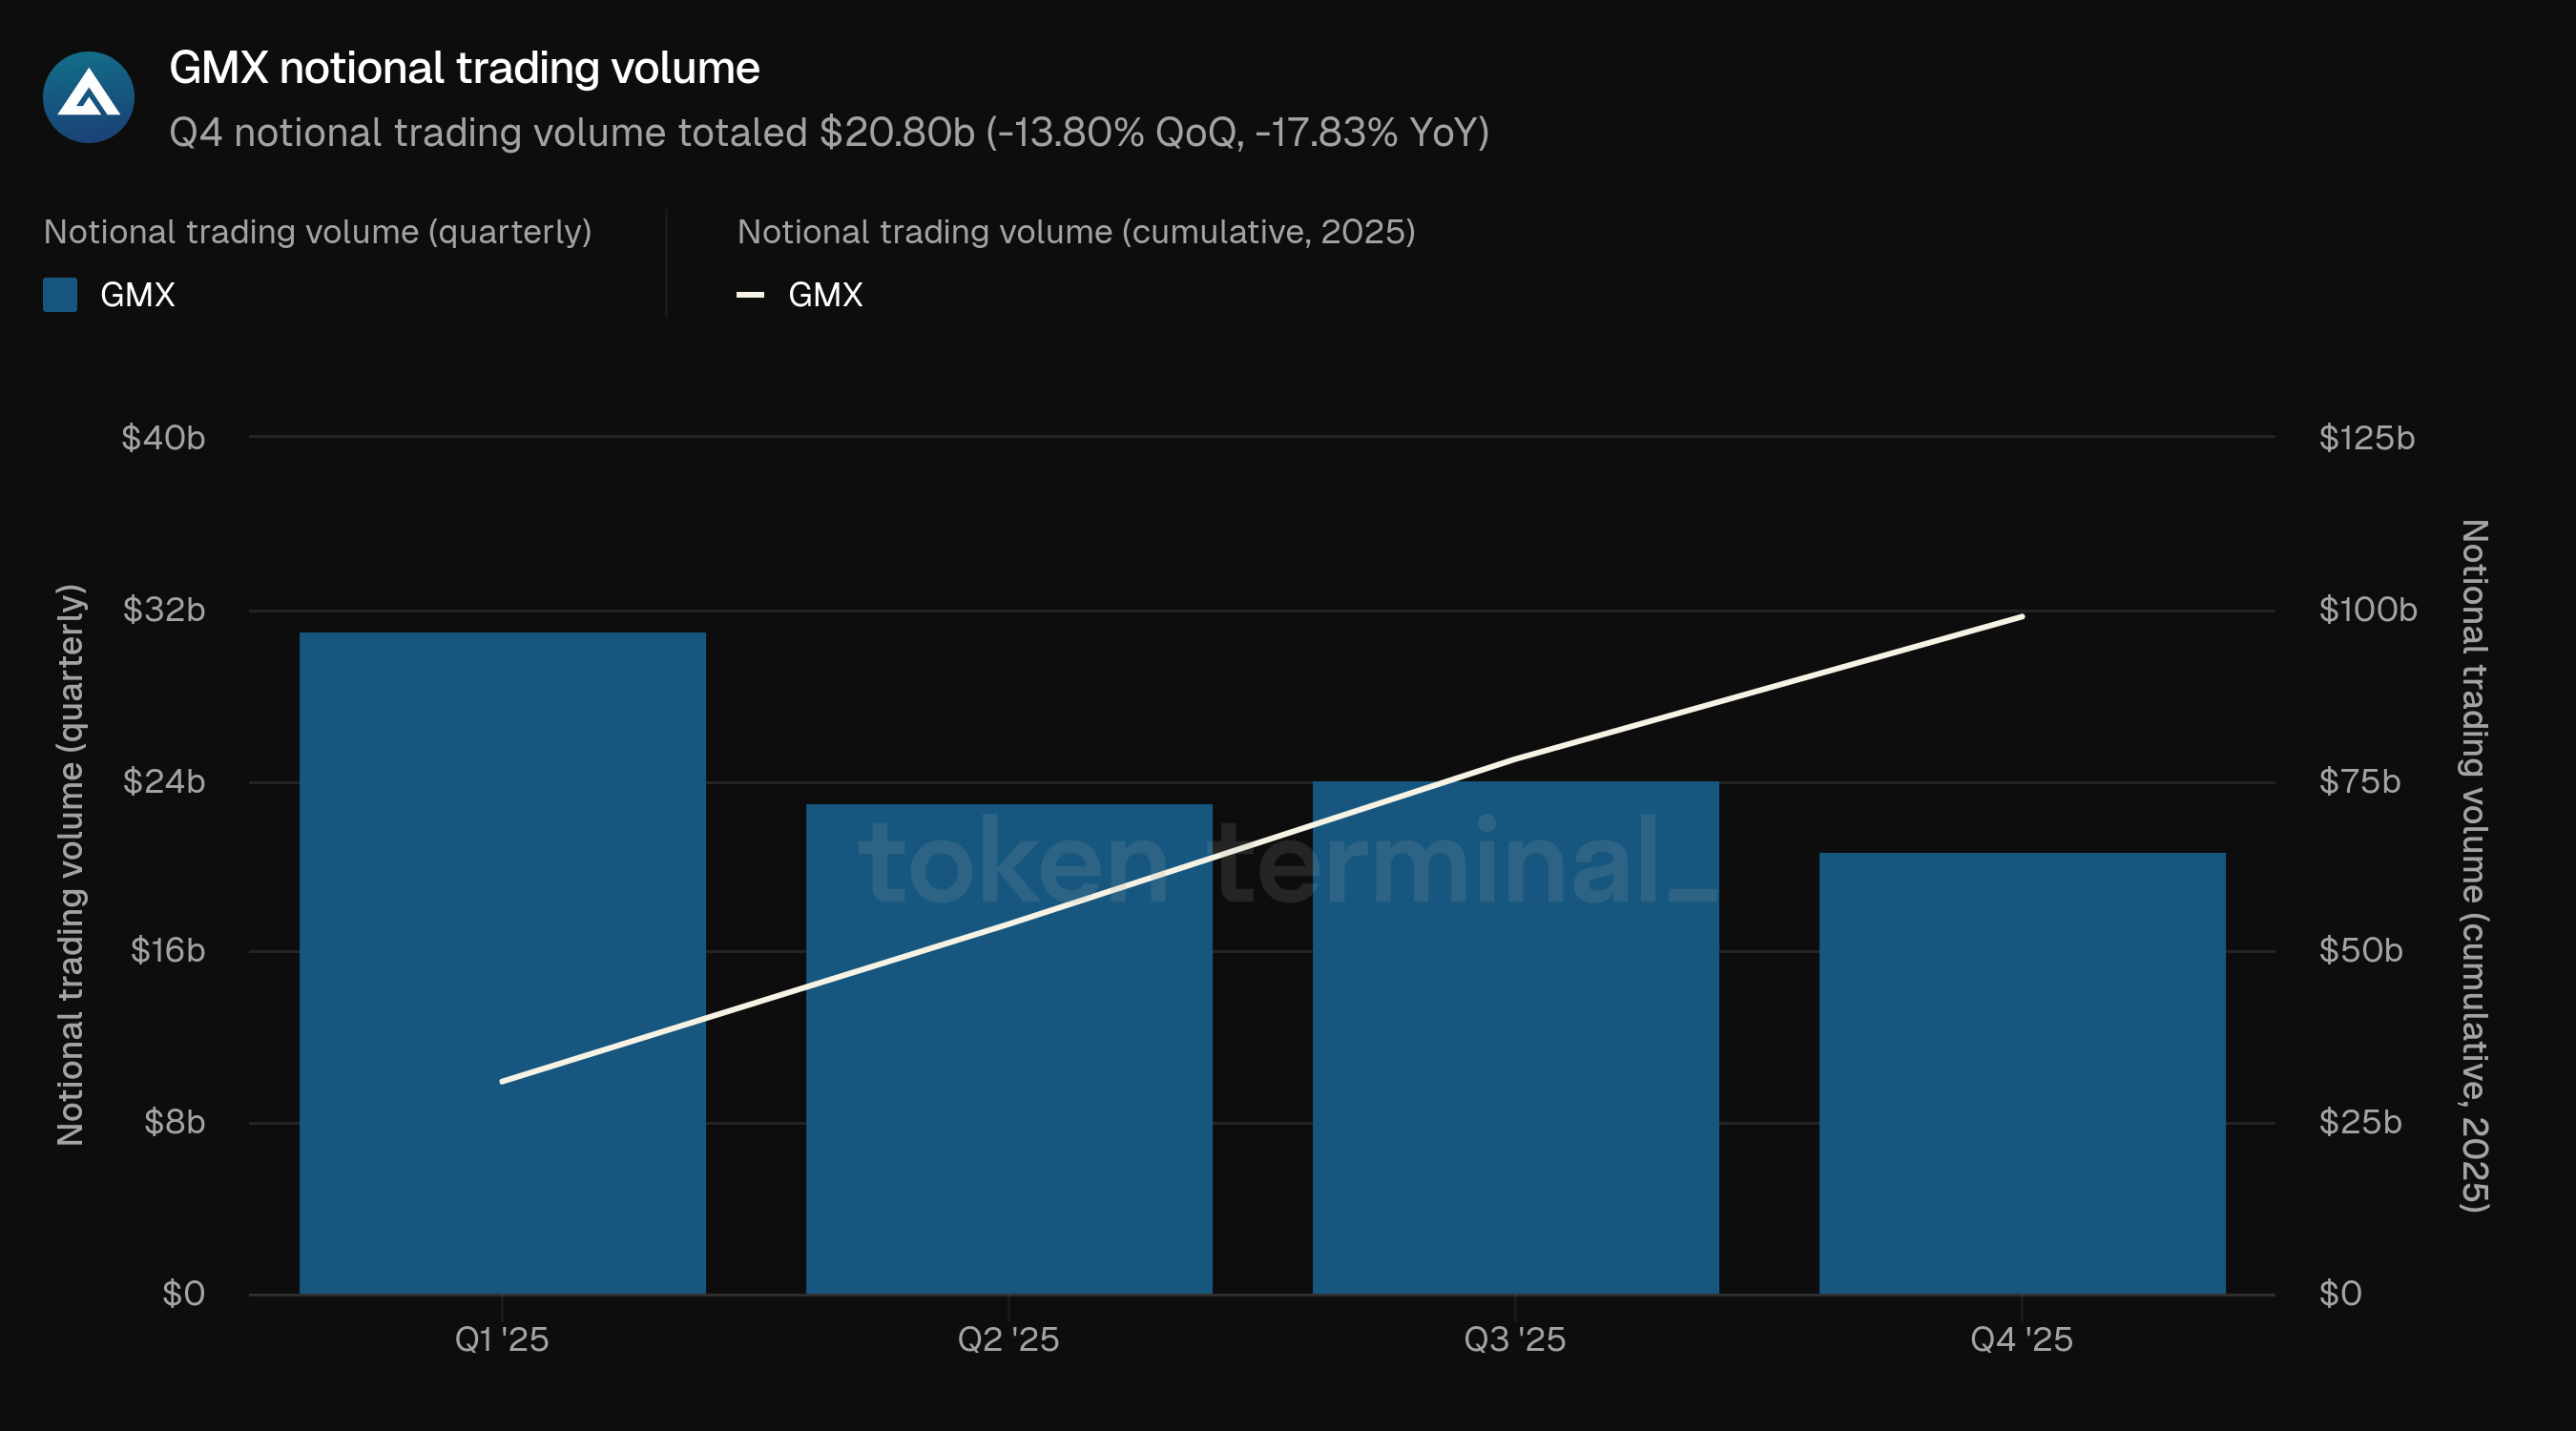Click the GMX logo icon

pos(88,97)
